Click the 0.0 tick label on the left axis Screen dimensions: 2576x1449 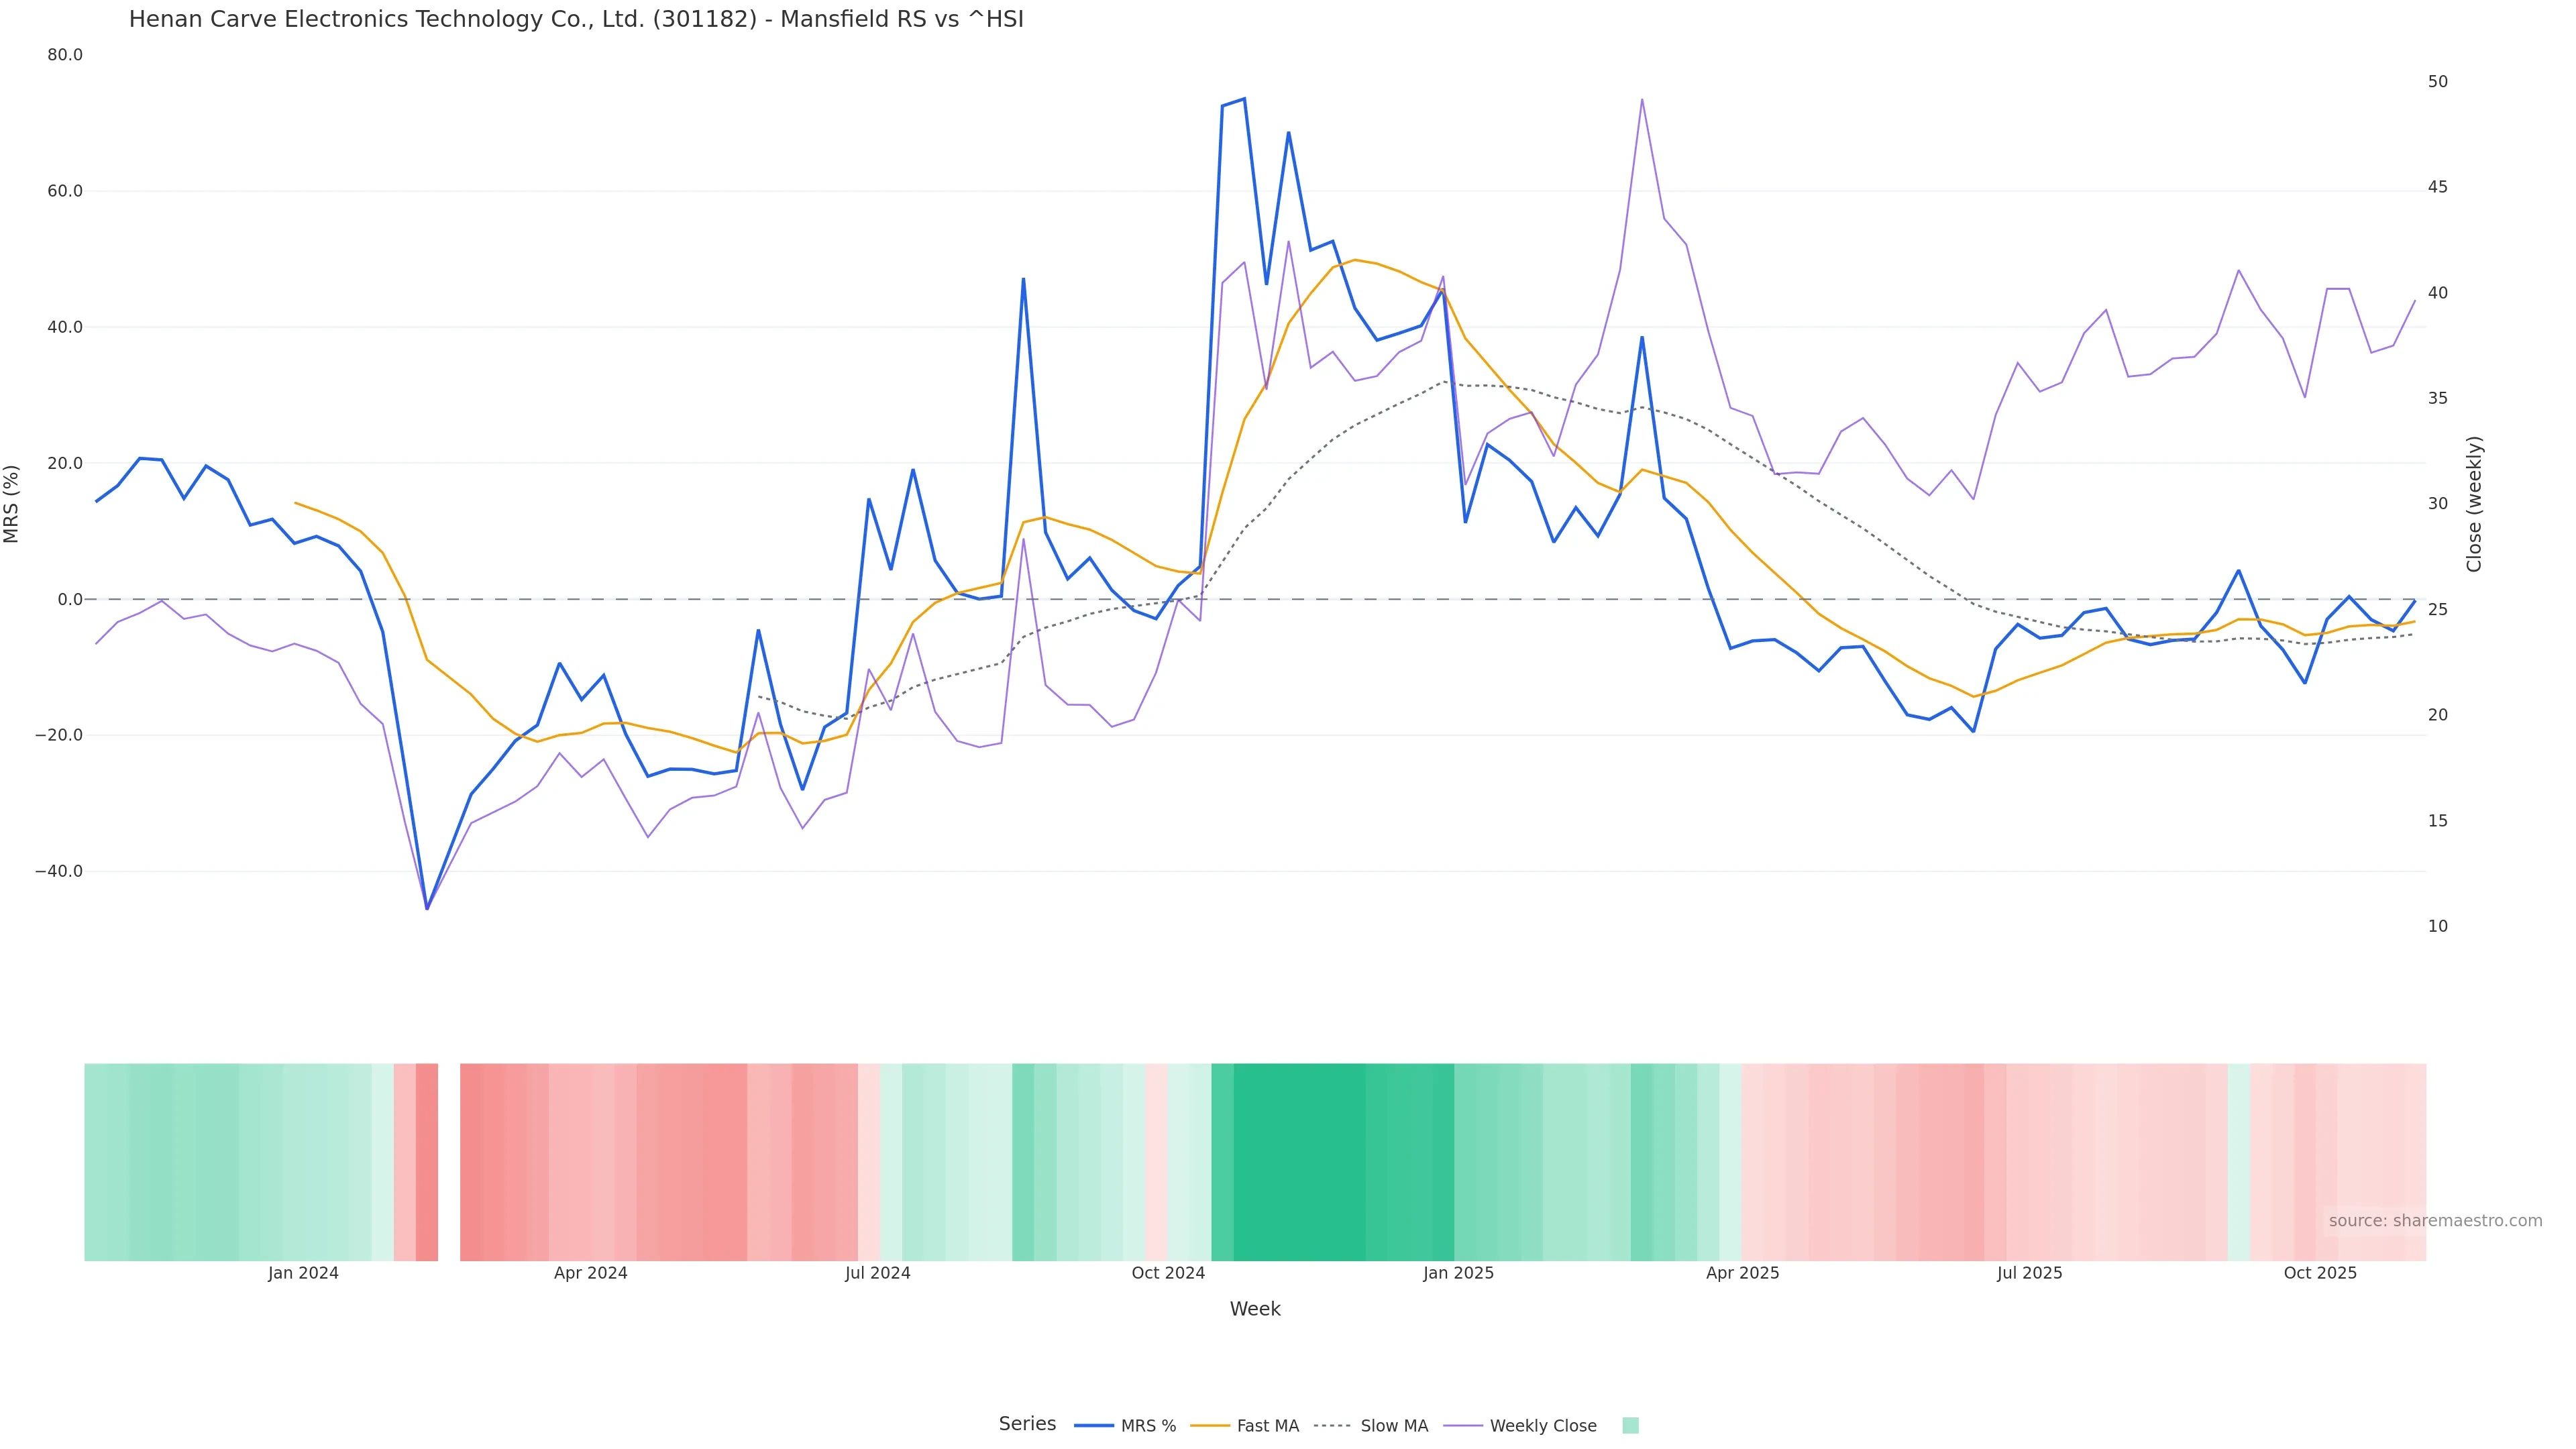pos(69,600)
